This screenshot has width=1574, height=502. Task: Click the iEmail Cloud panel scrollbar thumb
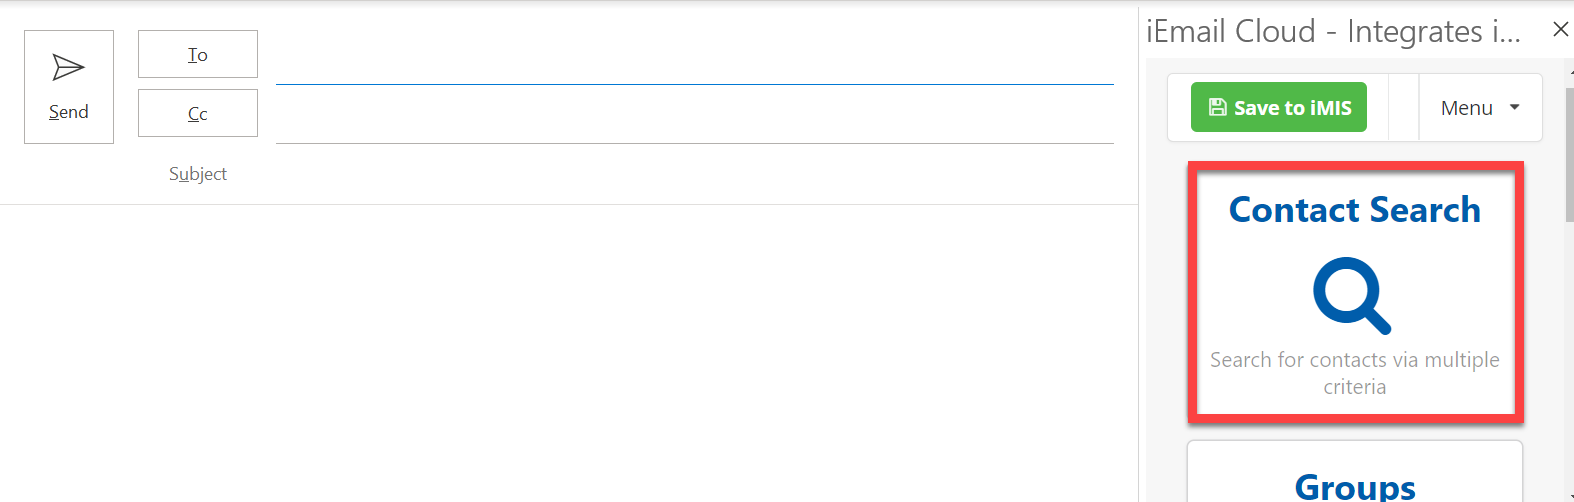click(1569, 150)
